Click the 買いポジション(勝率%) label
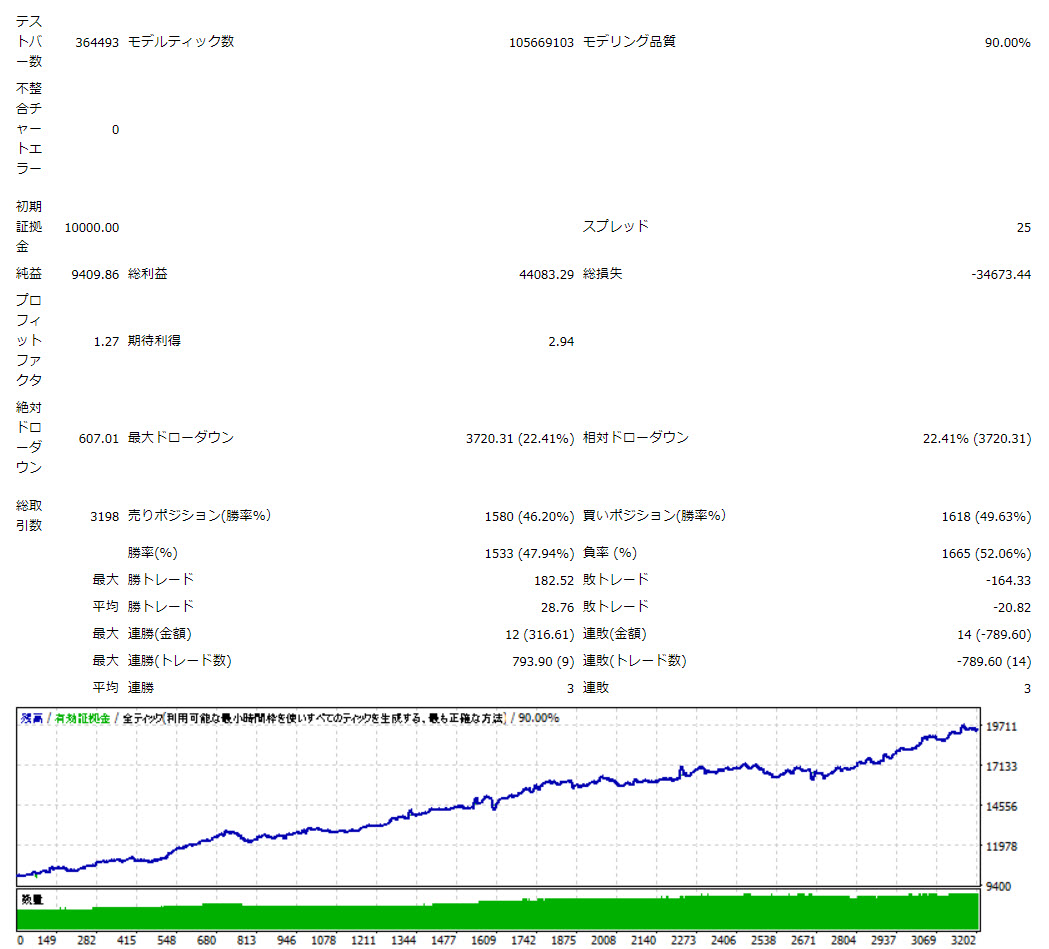 tap(654, 516)
